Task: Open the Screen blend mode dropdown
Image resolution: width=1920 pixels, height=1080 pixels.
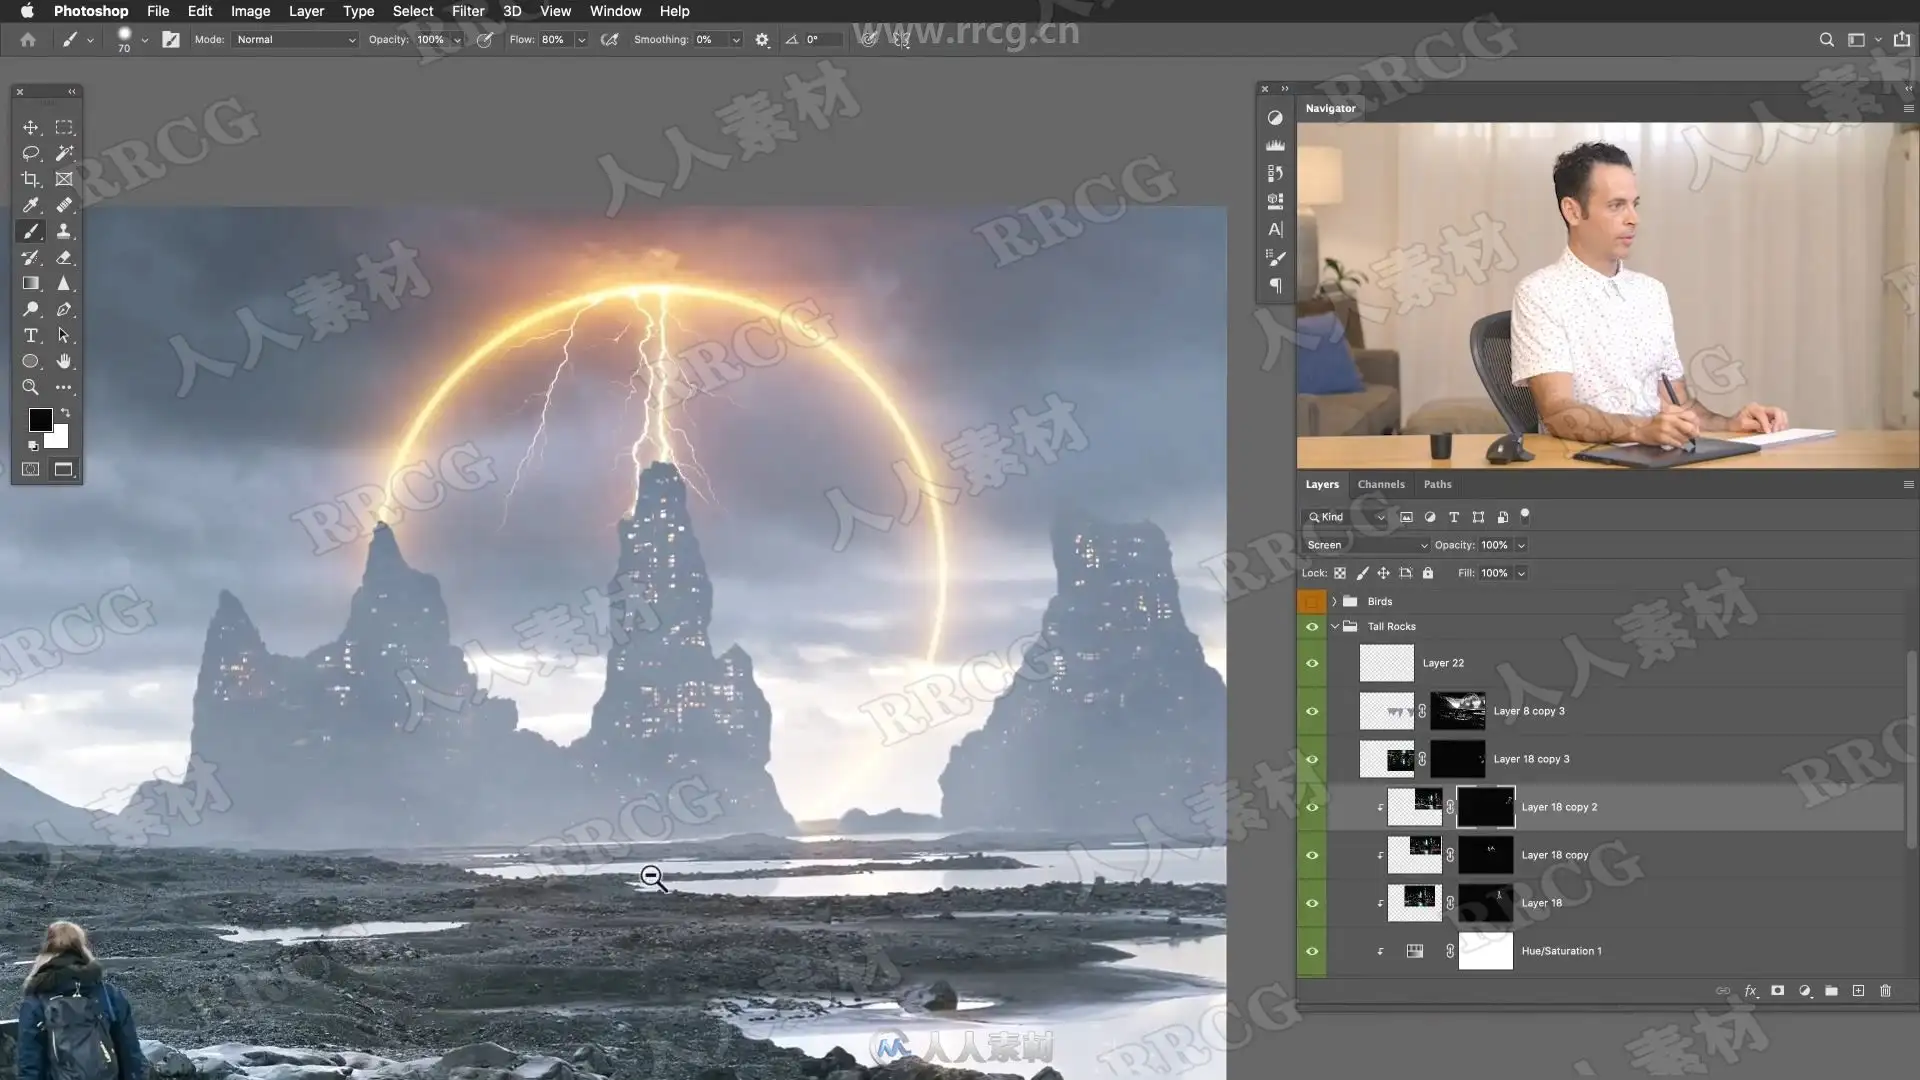Action: tap(1366, 545)
